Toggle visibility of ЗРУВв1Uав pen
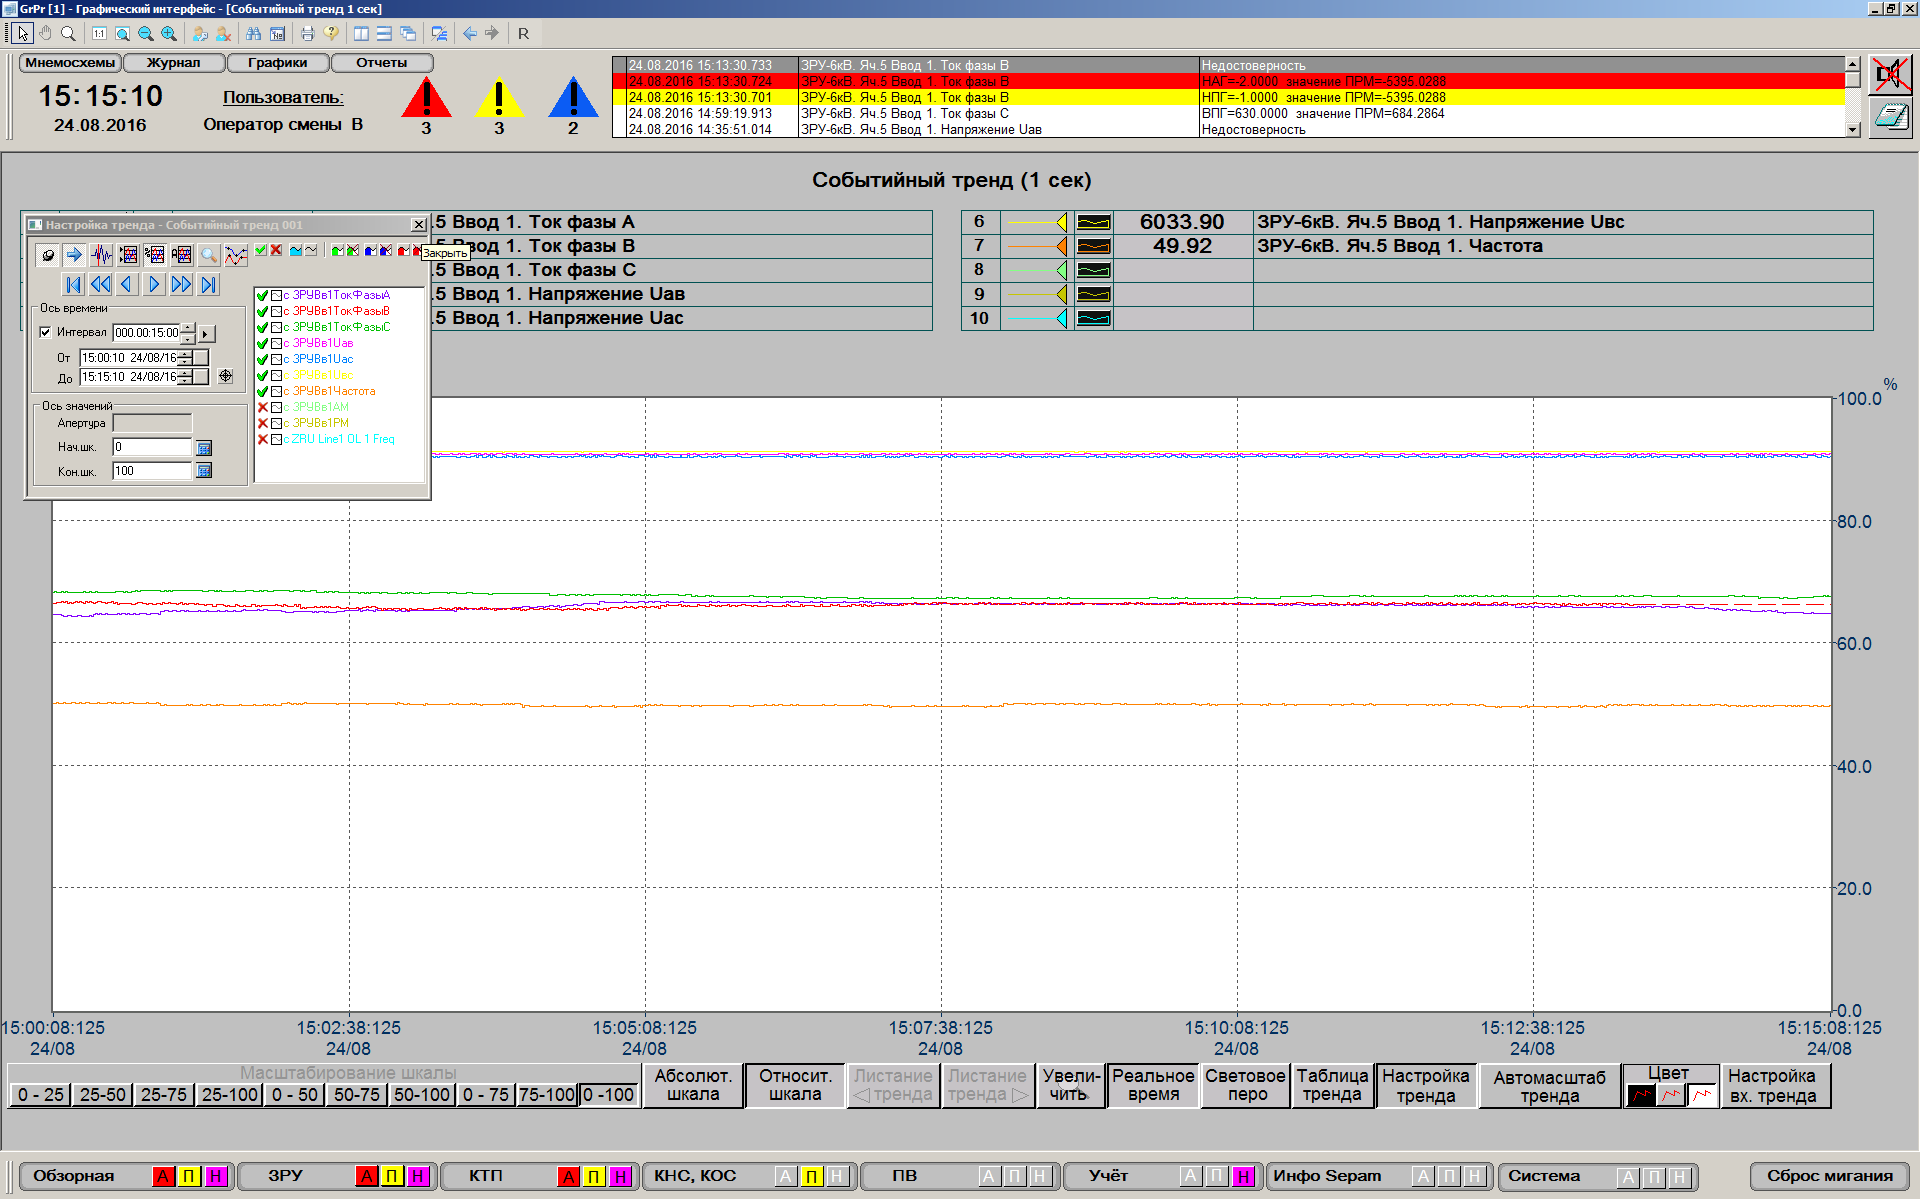1920x1200 pixels. click(263, 343)
